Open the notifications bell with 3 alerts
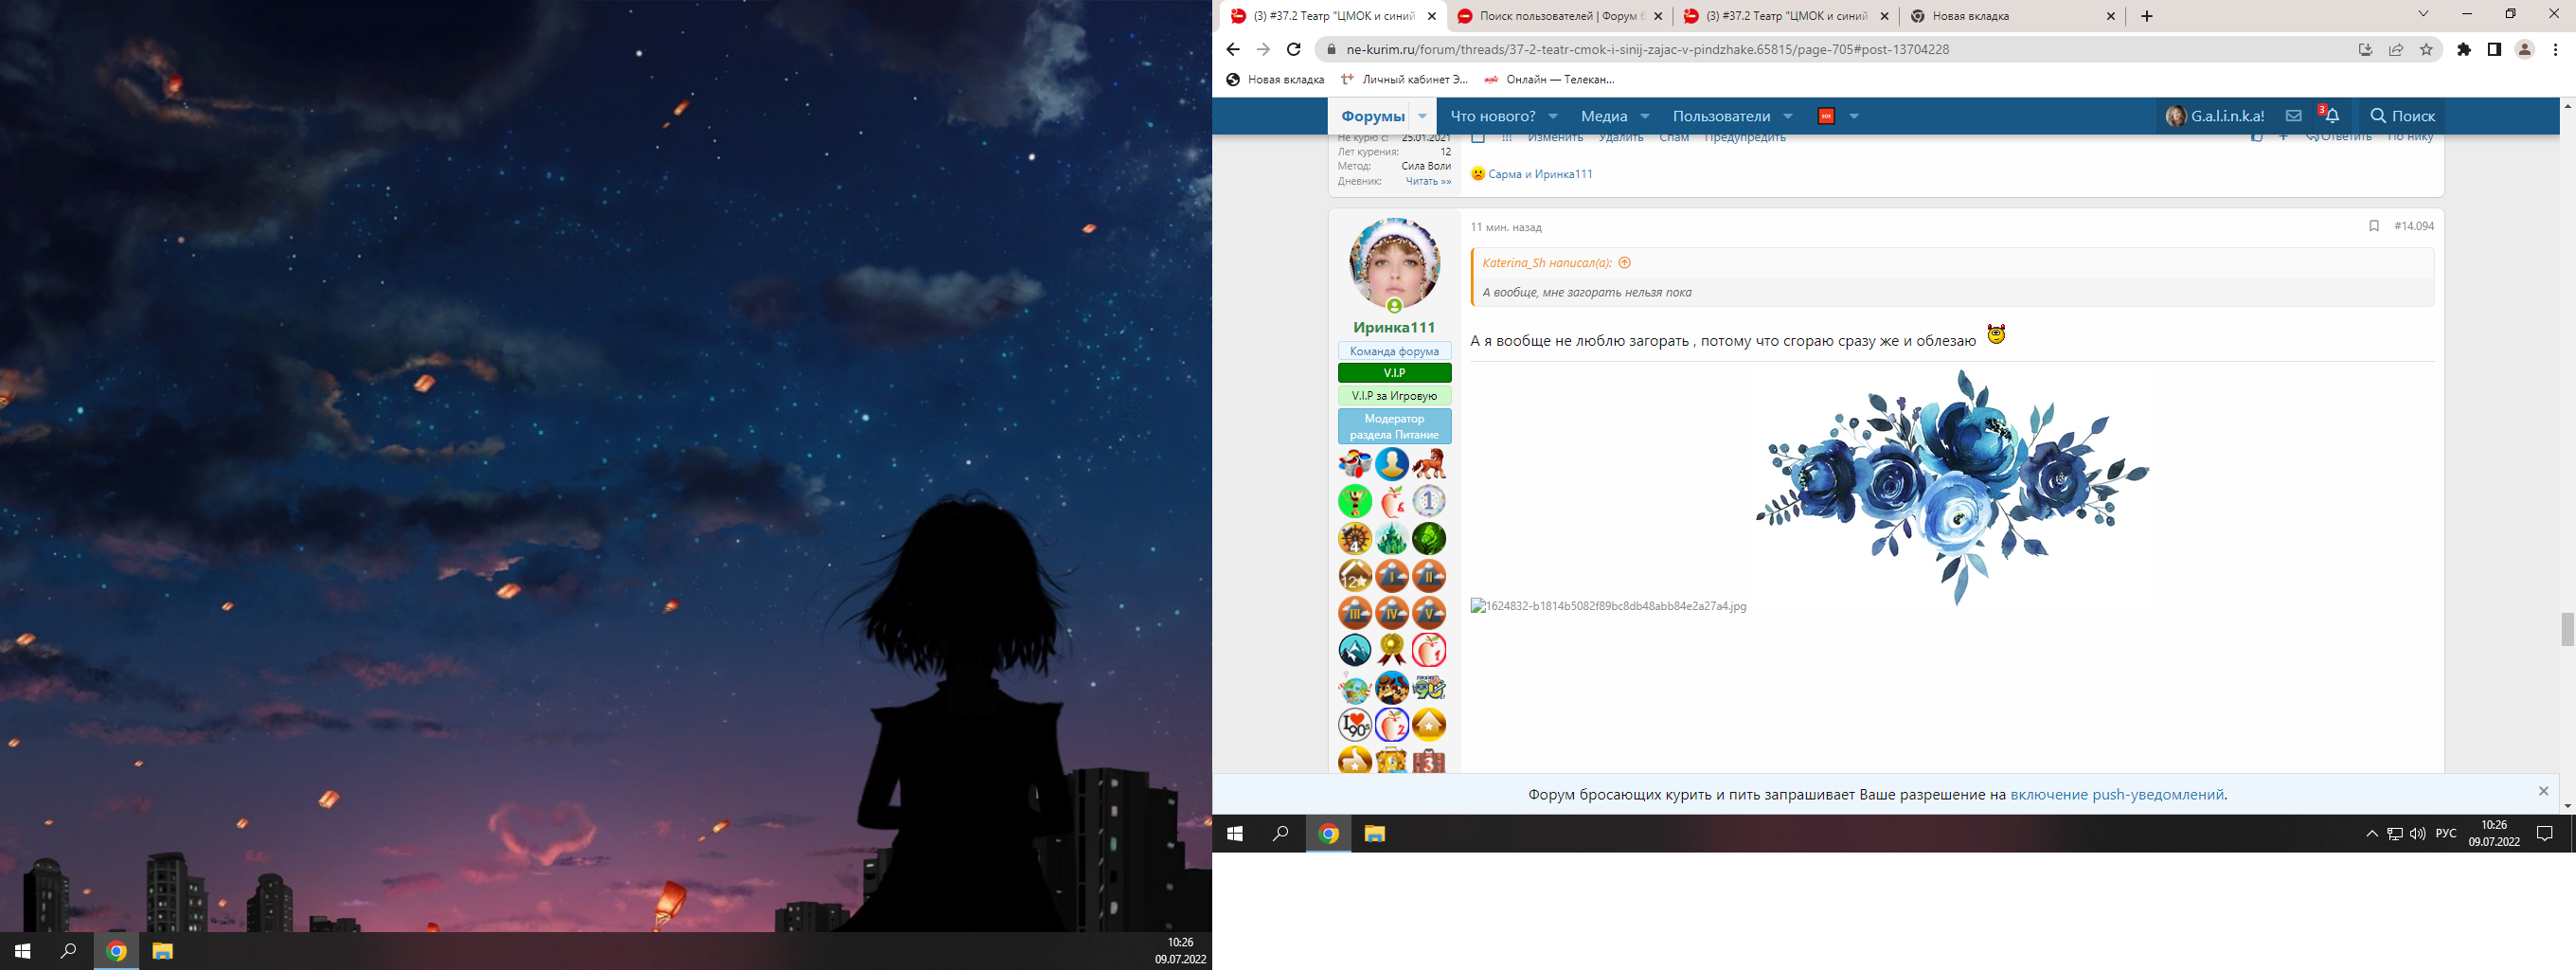Screen dimensions: 2576x970 pyautogui.click(x=2331, y=115)
